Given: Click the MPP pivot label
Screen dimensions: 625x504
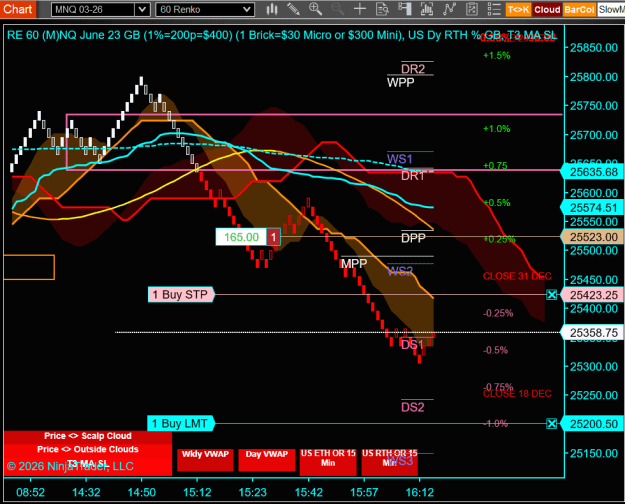Looking at the screenshot, I should [354, 264].
